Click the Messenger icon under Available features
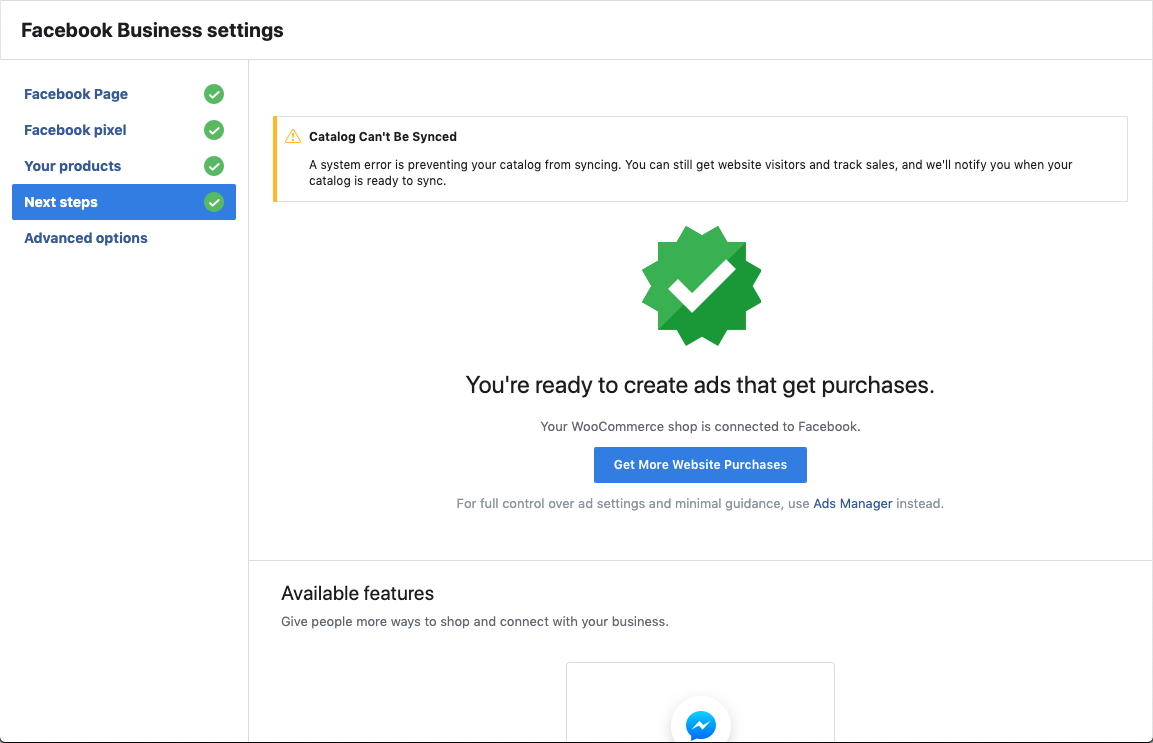This screenshot has width=1153, height=743. pos(701,725)
